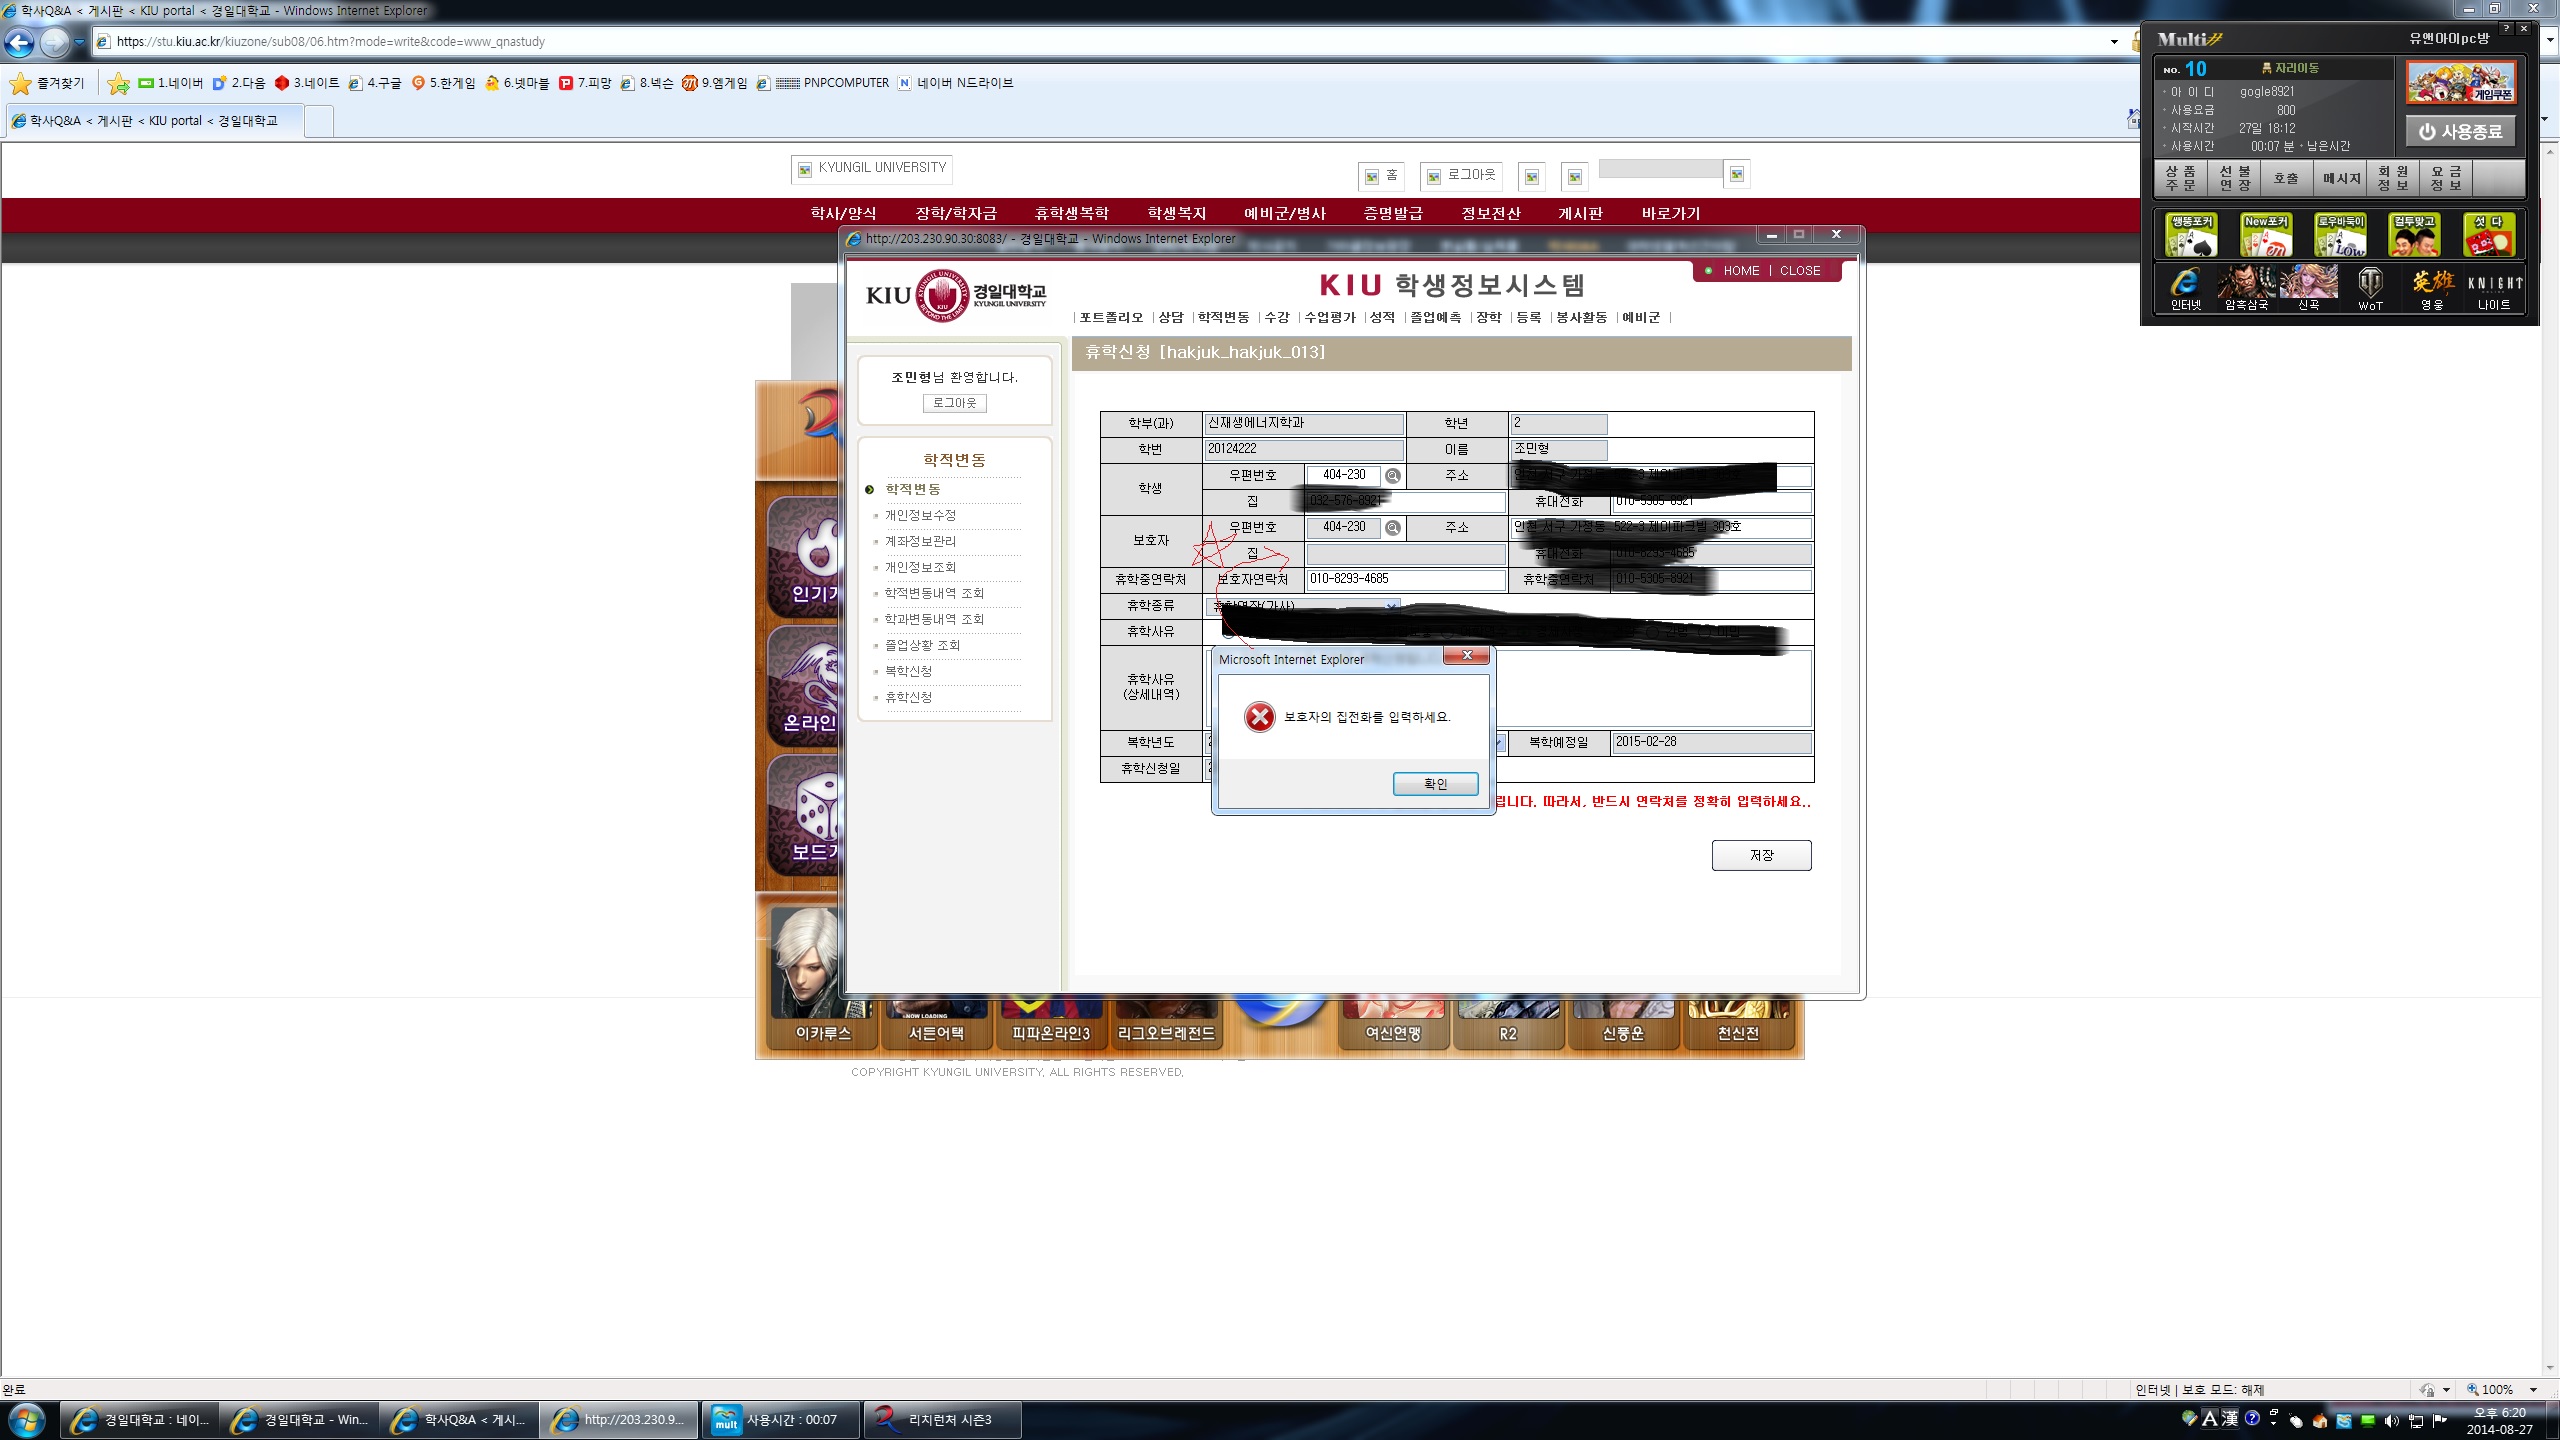Click 저장 (Save) button on form
2560x1440 pixels.
click(1760, 853)
